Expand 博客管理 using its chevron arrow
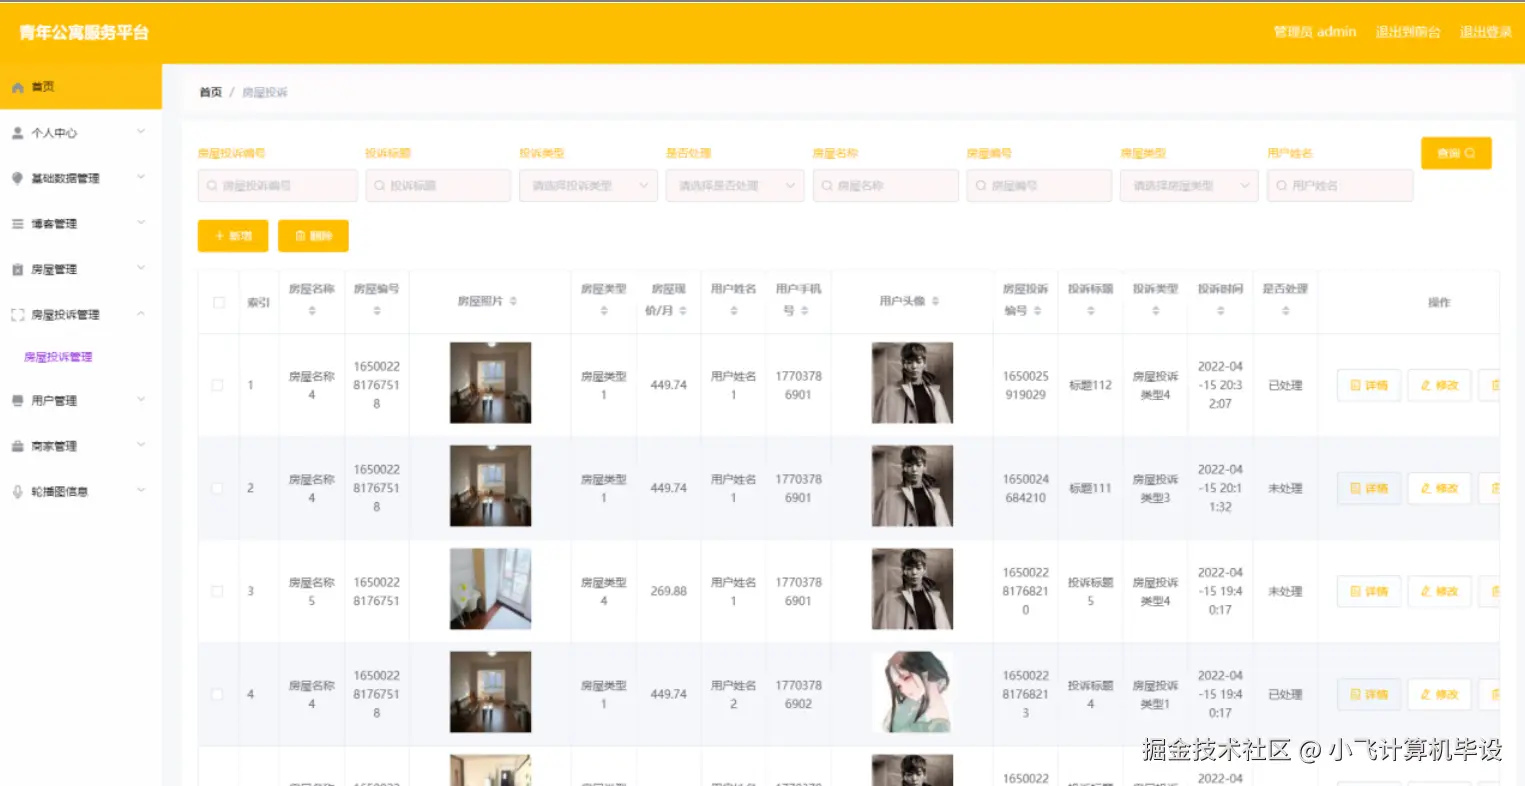This screenshot has height=786, width=1525. (x=141, y=223)
